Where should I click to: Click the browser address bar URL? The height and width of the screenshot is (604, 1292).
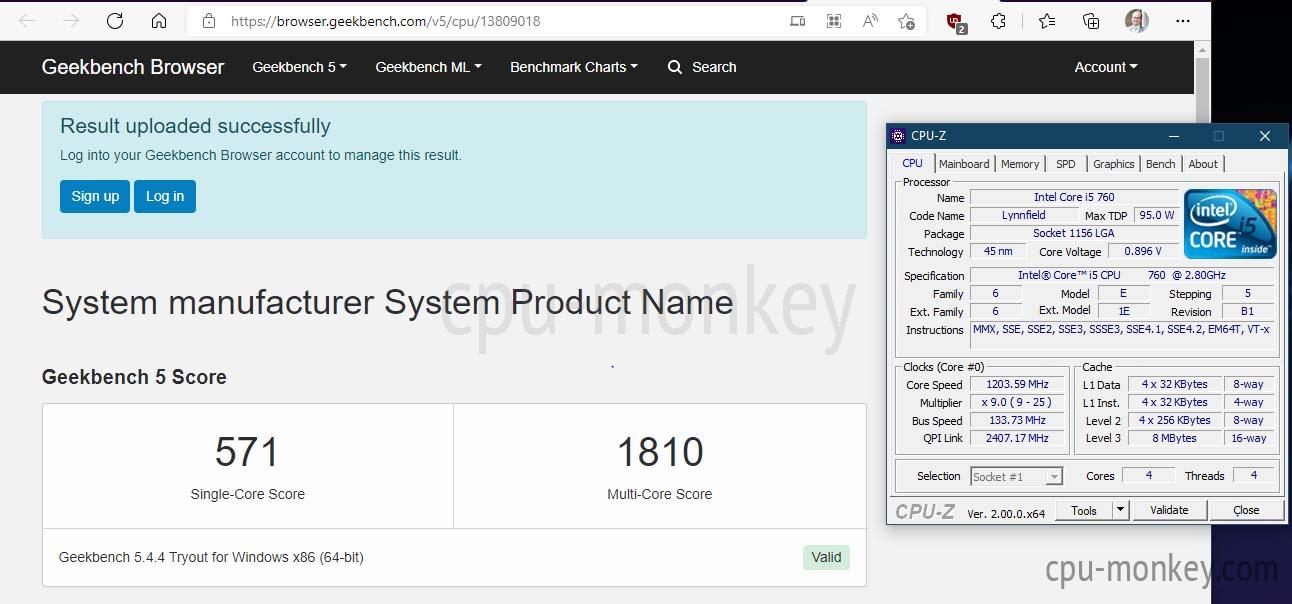pyautogui.click(x=385, y=21)
